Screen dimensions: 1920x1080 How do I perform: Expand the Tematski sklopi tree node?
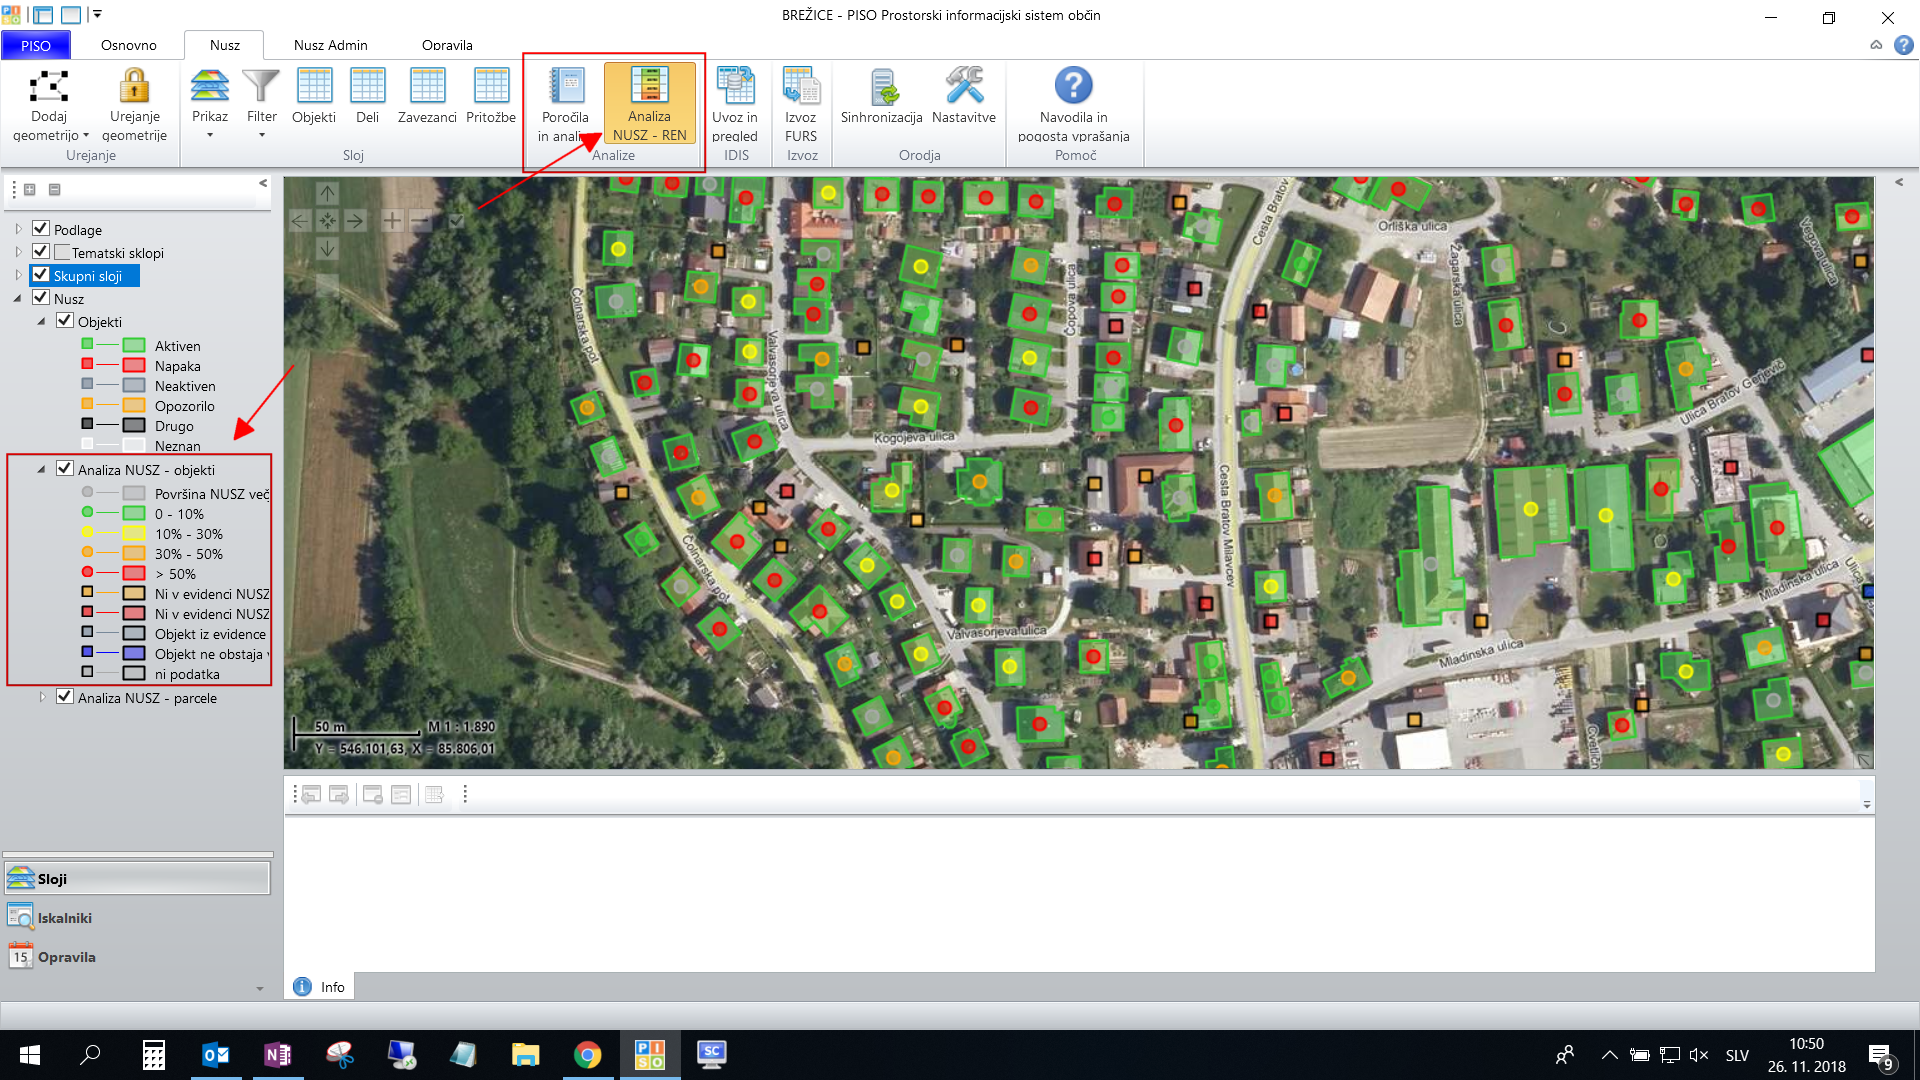click(x=18, y=252)
